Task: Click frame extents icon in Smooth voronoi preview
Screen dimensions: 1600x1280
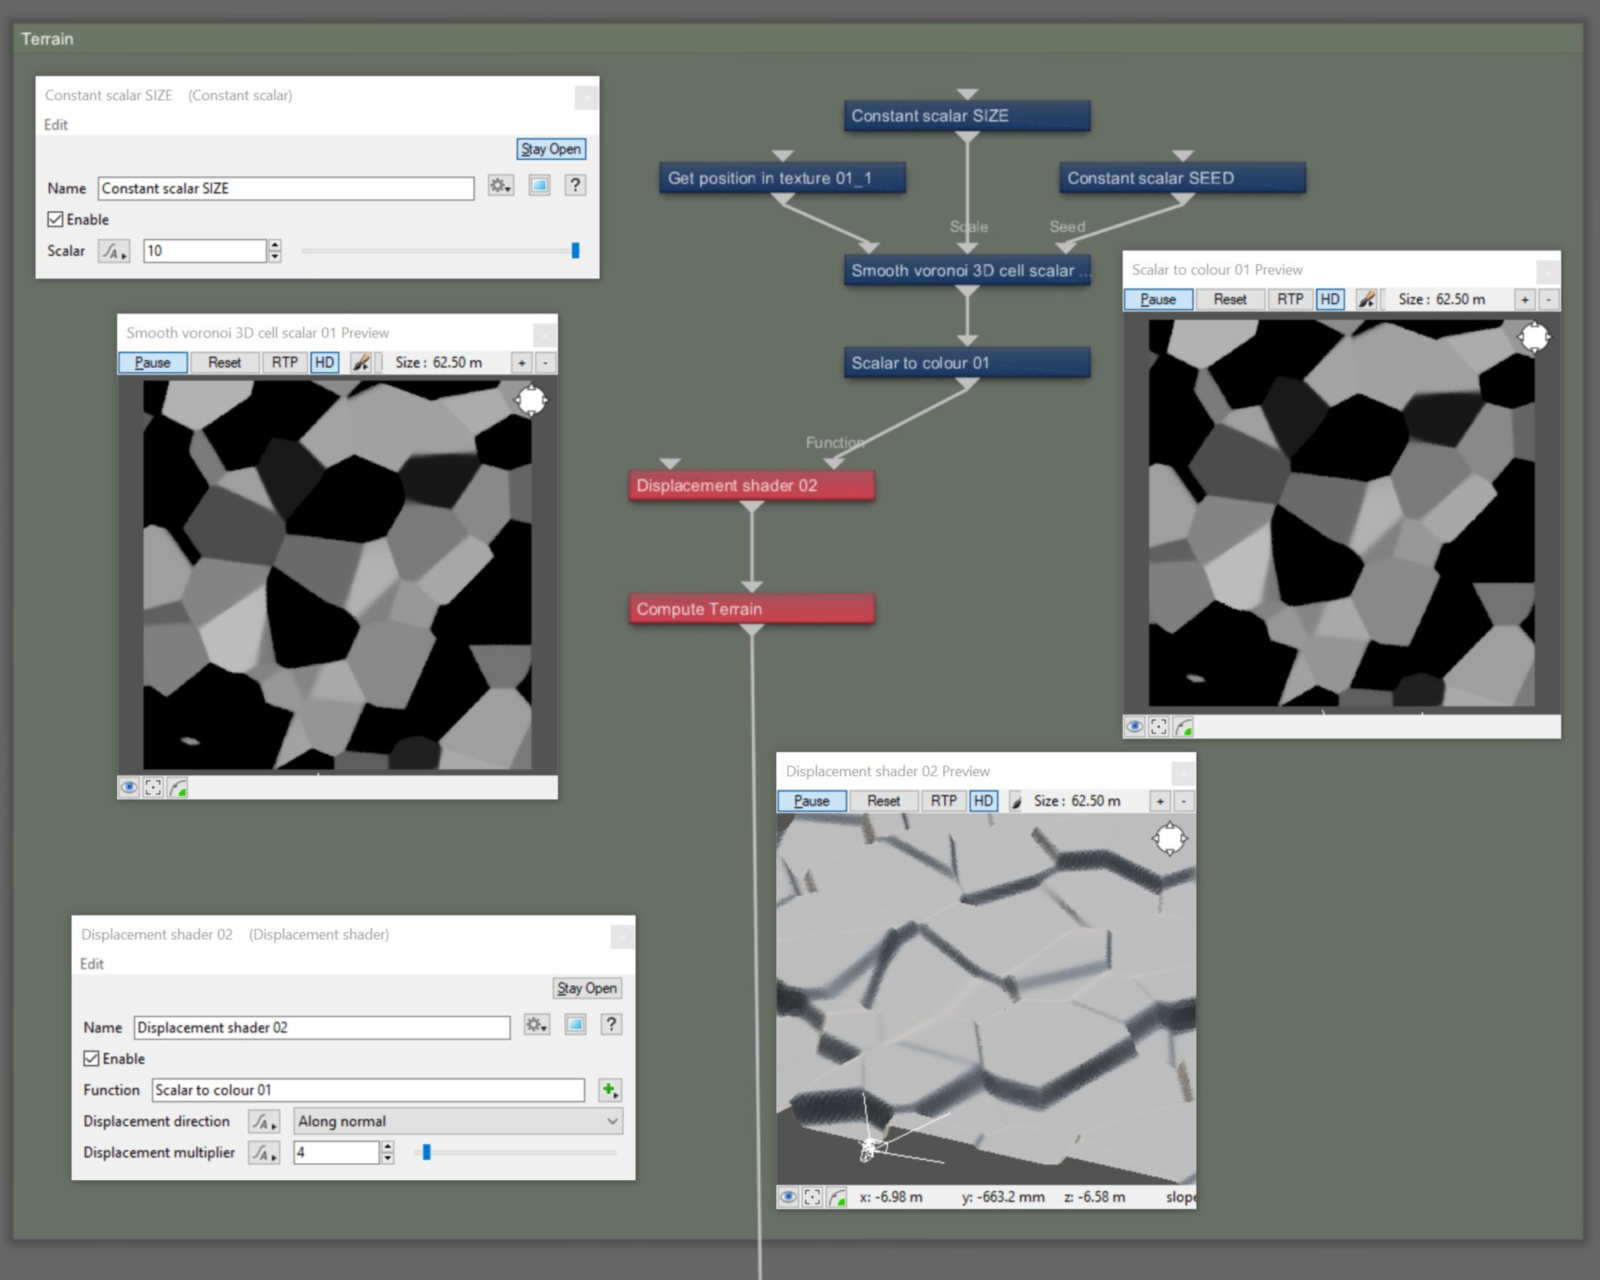Action: [x=153, y=788]
